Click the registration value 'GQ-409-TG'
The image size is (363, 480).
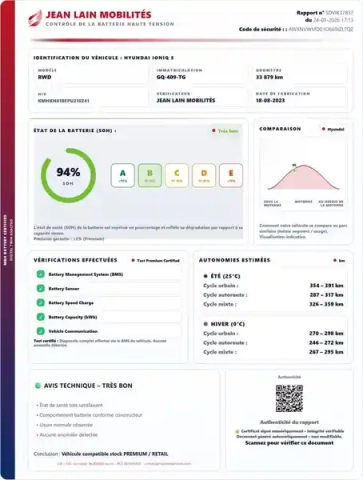[171, 77]
